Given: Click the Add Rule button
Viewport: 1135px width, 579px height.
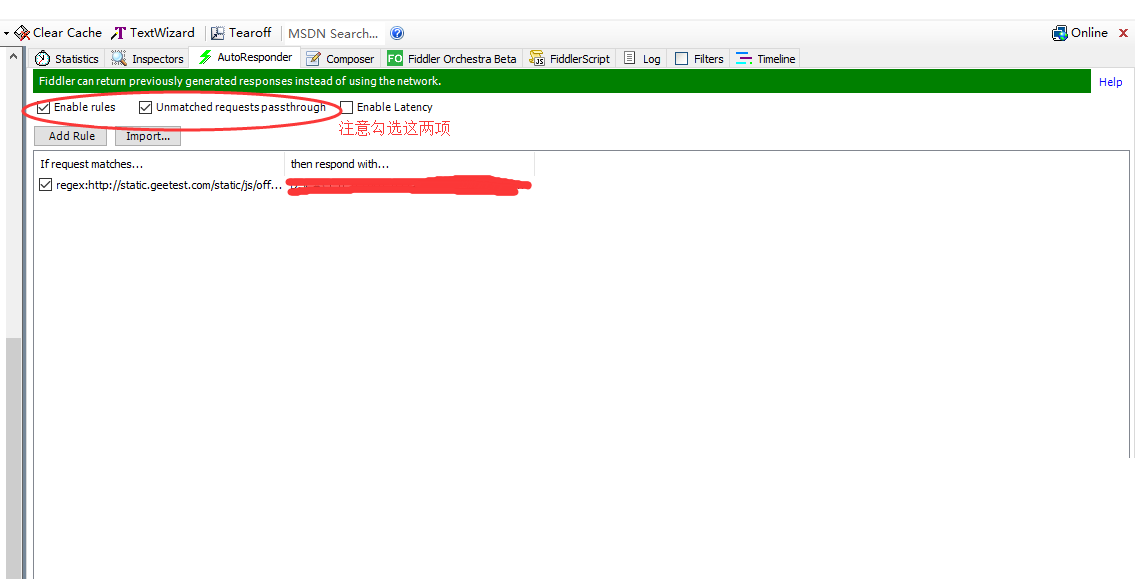Looking at the screenshot, I should (71, 136).
